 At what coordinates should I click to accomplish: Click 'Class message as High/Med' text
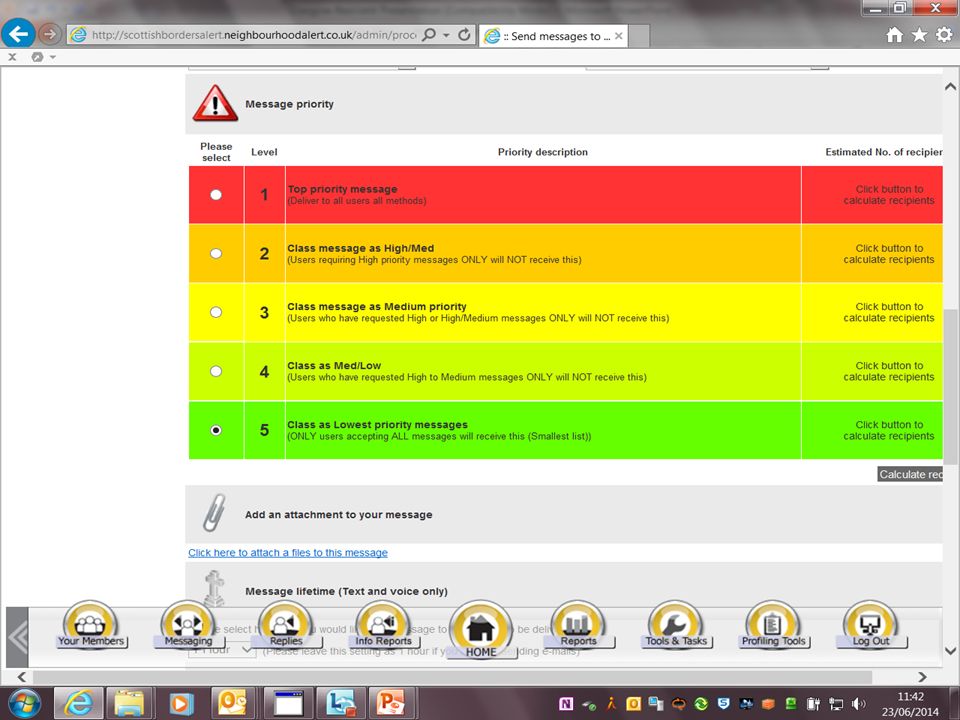(361, 248)
